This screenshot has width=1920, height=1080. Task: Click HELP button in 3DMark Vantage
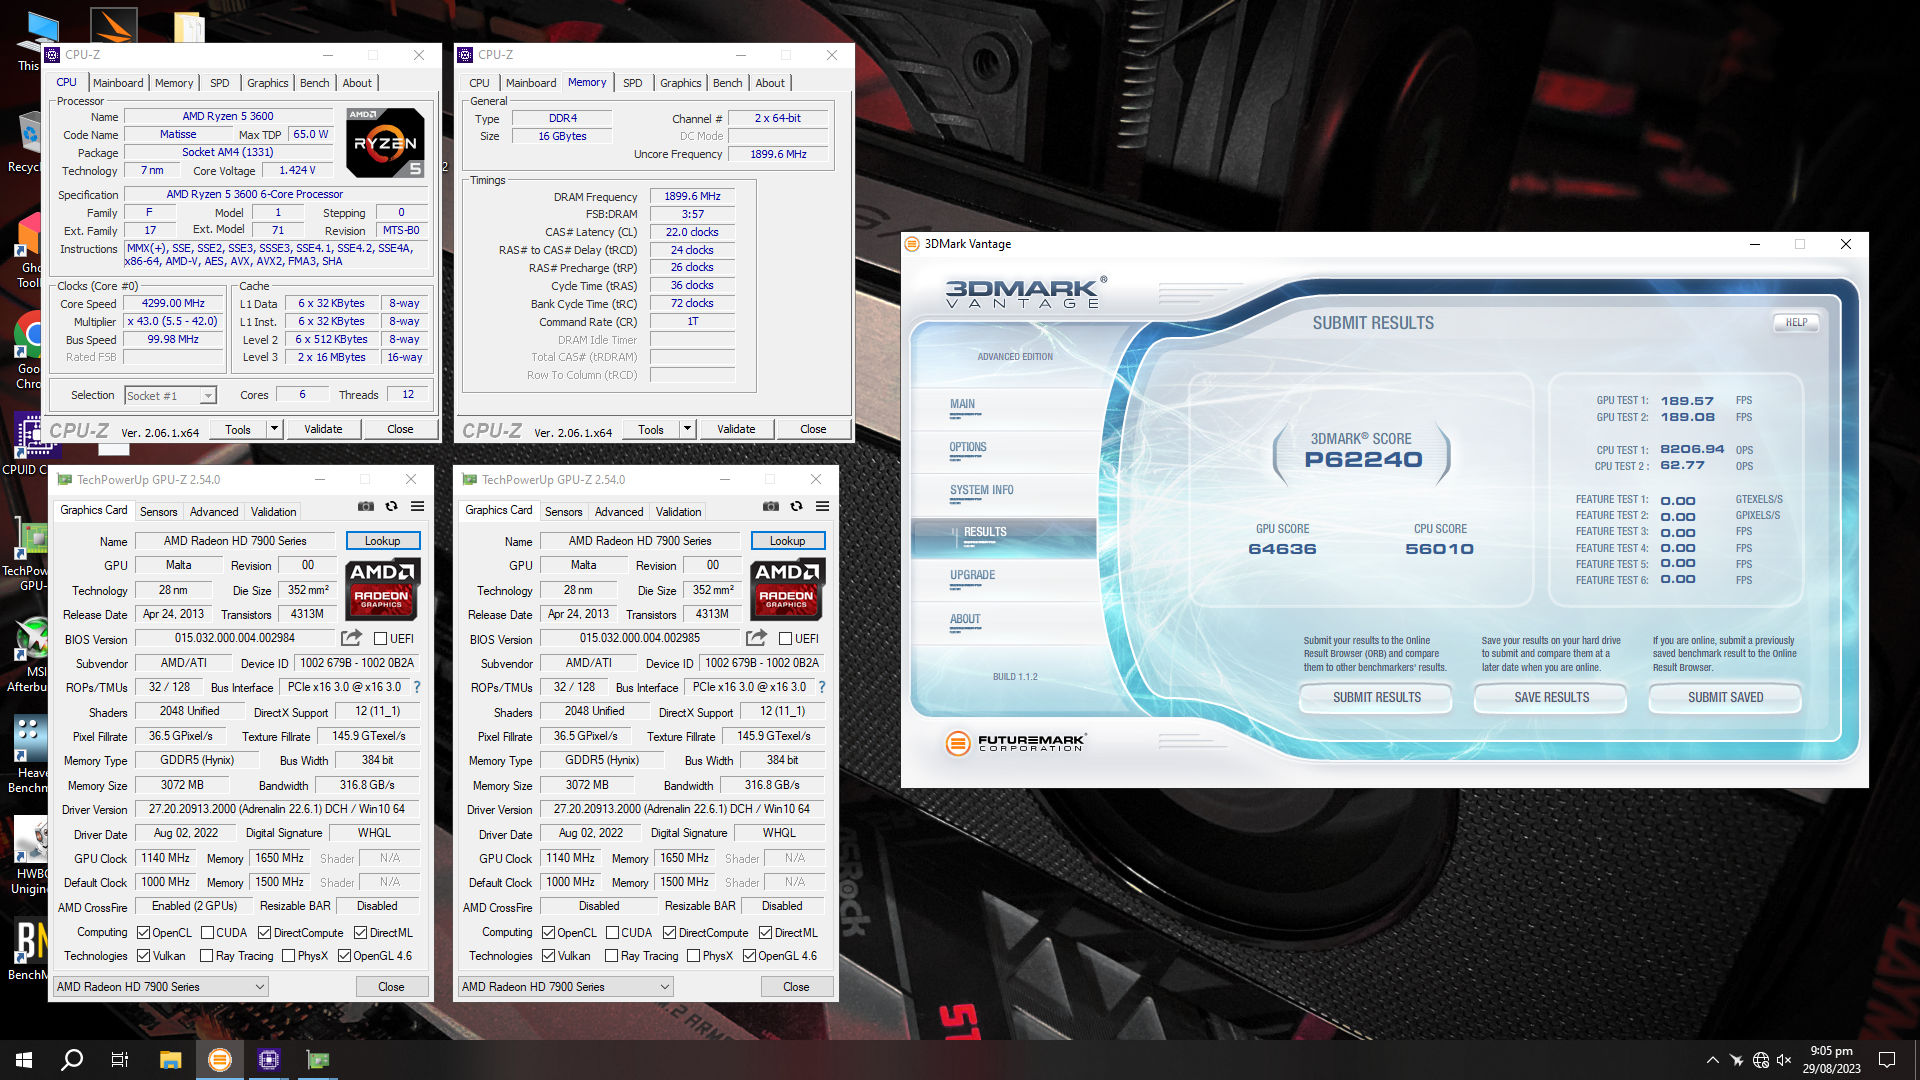point(1796,323)
